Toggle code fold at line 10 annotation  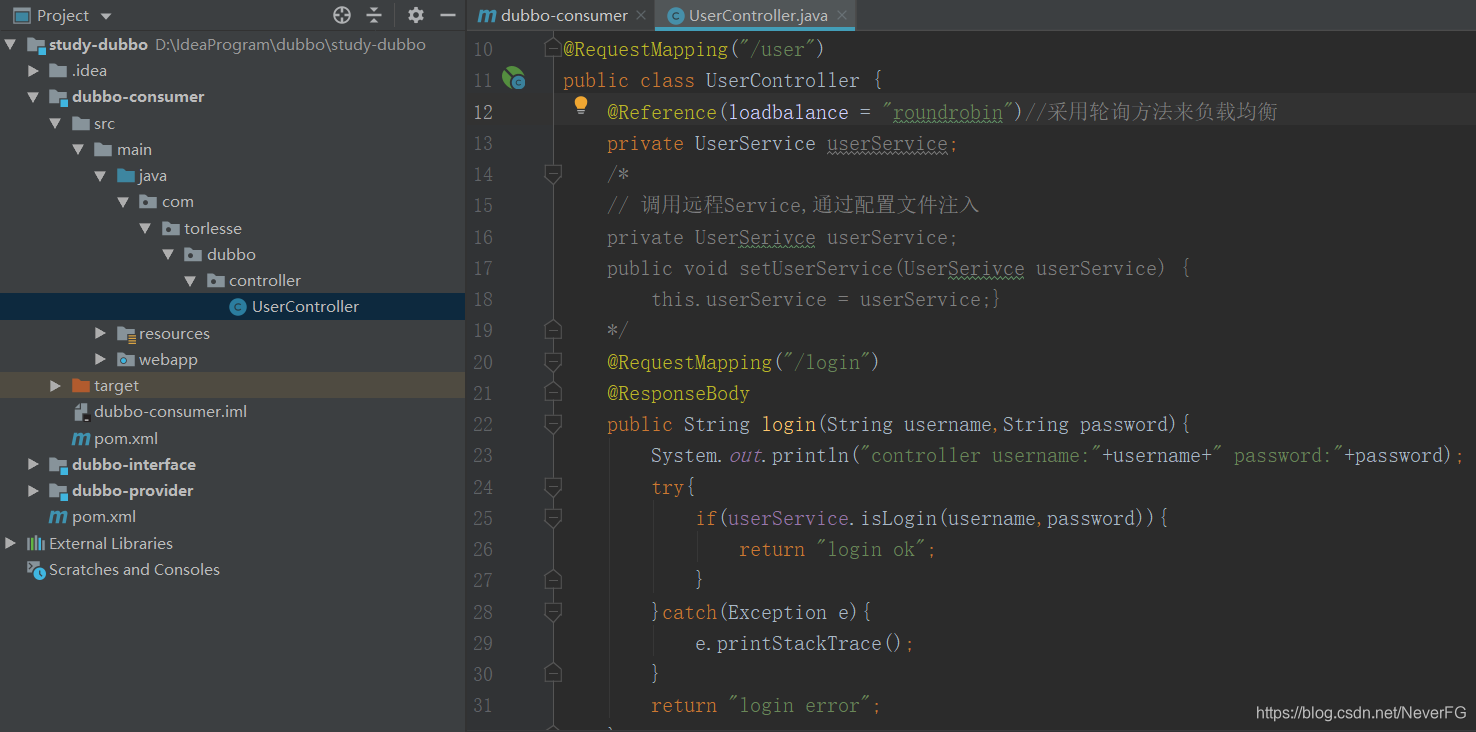point(553,48)
